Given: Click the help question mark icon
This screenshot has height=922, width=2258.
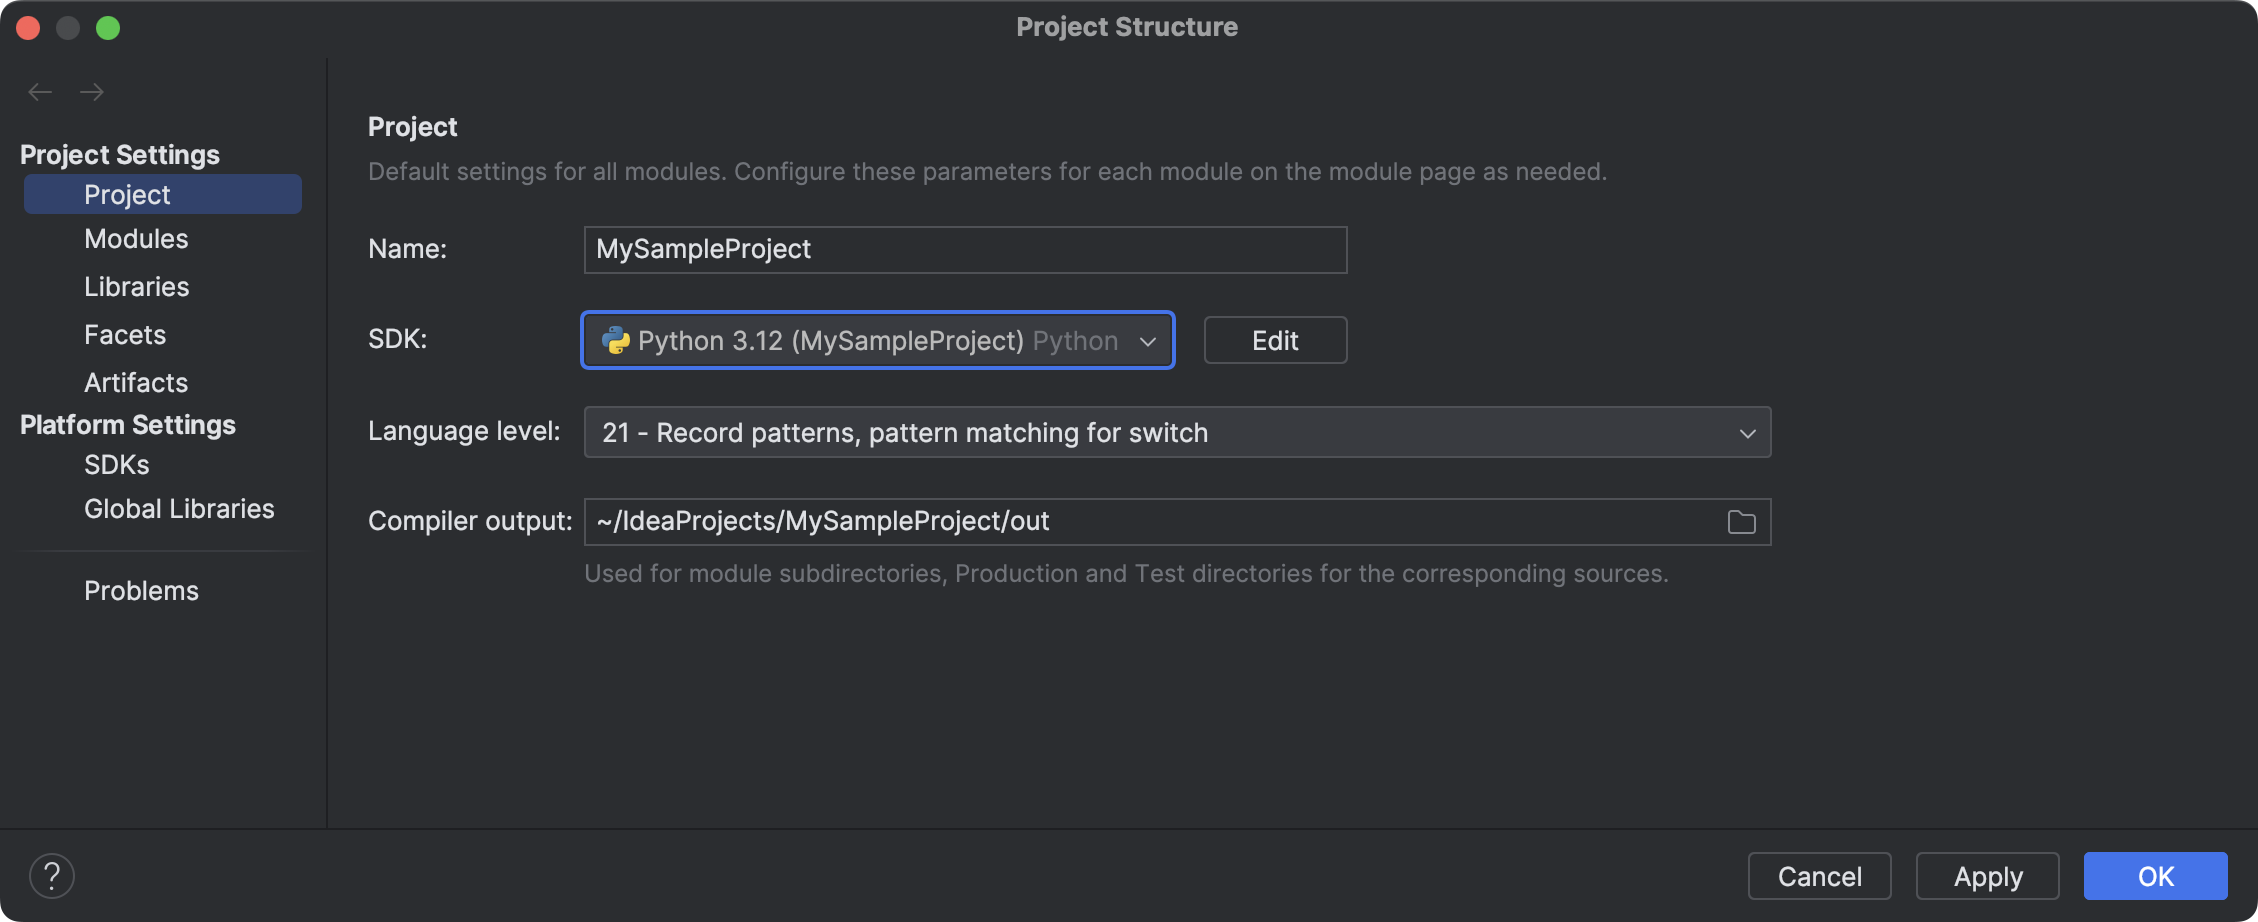Looking at the screenshot, I should pos(52,875).
